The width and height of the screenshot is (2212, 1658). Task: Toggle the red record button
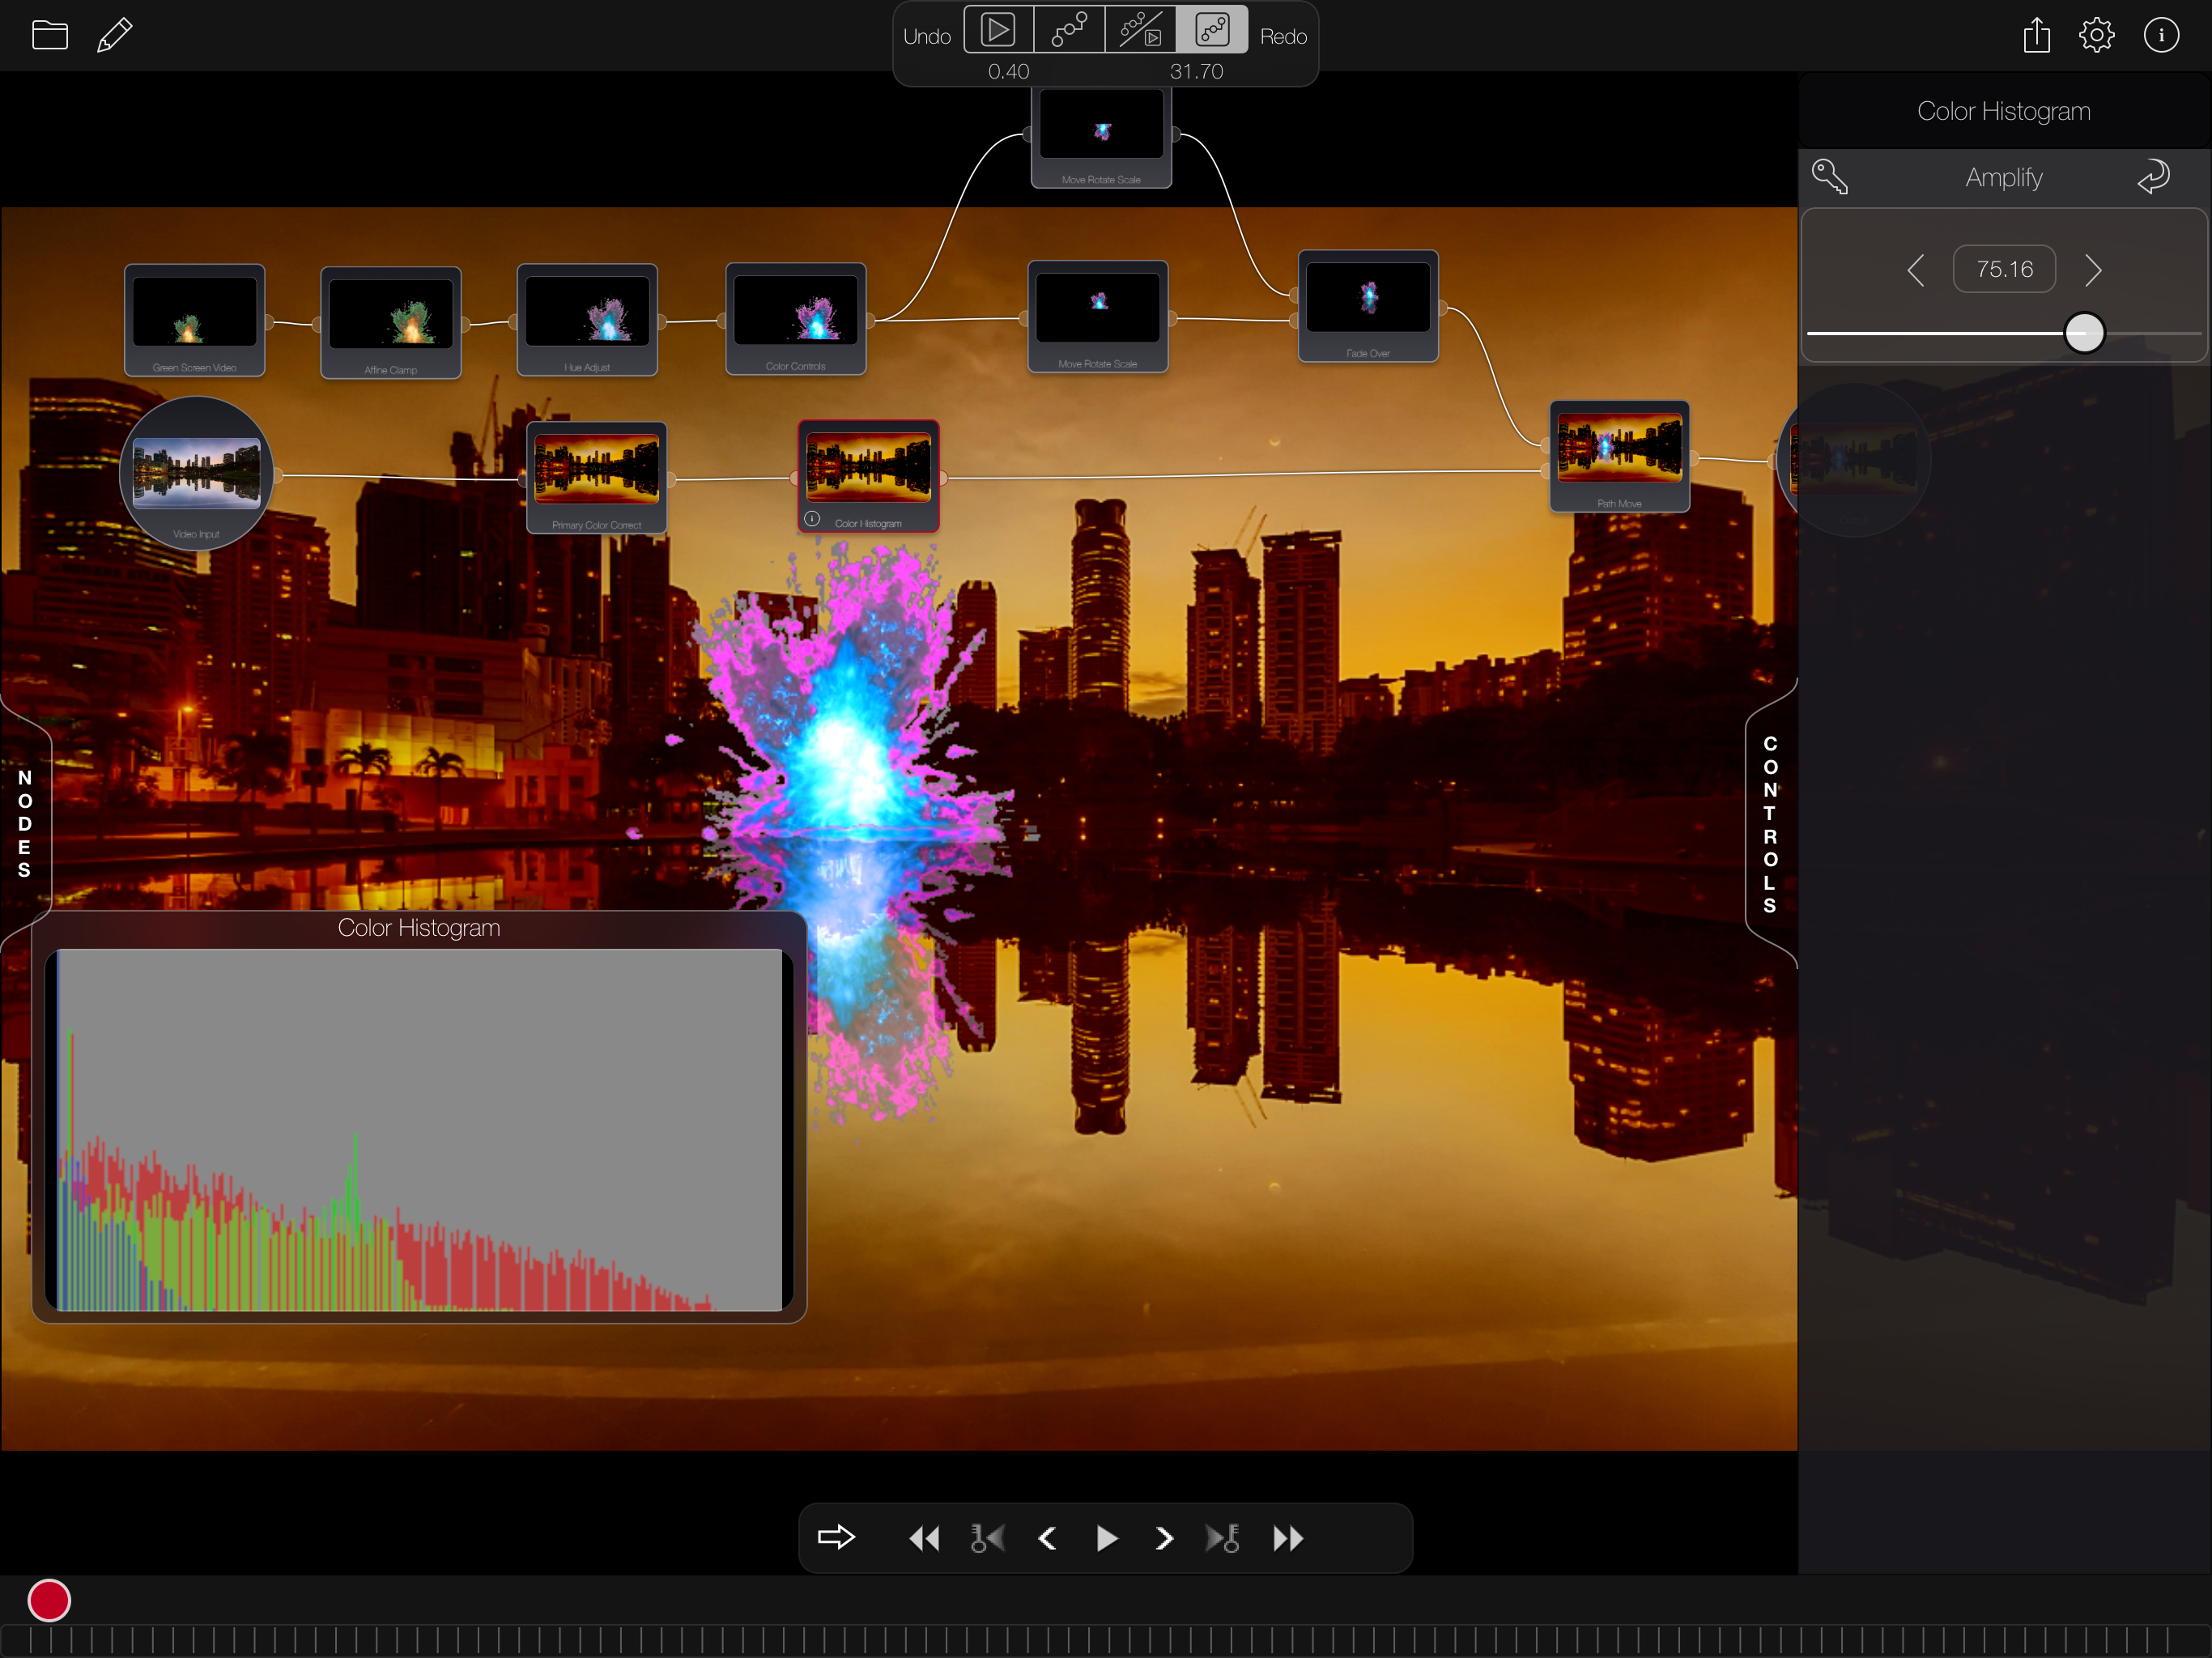[49, 1600]
